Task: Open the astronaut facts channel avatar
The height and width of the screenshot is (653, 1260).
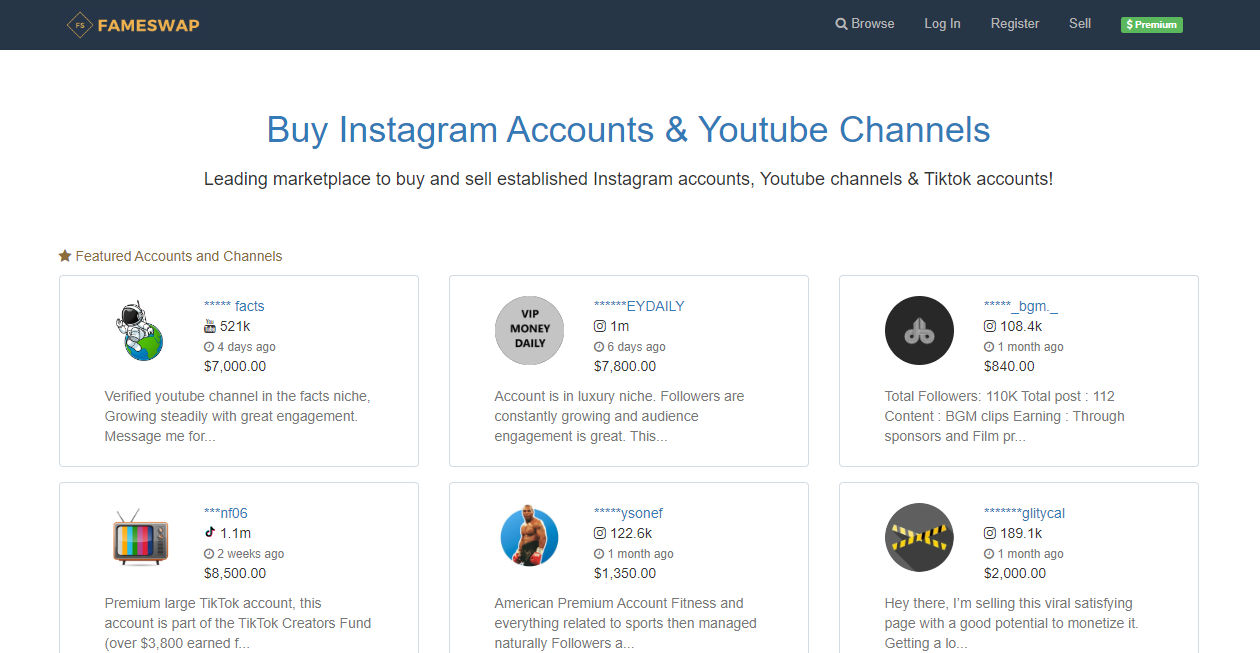Action: tap(140, 331)
